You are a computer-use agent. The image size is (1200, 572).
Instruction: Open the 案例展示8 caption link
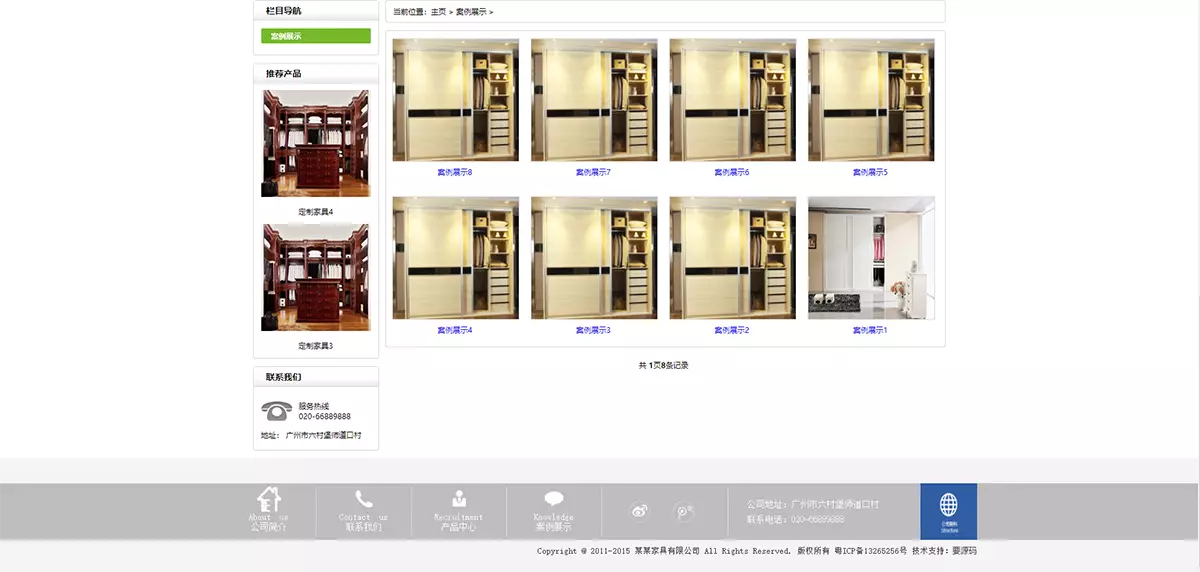click(454, 172)
